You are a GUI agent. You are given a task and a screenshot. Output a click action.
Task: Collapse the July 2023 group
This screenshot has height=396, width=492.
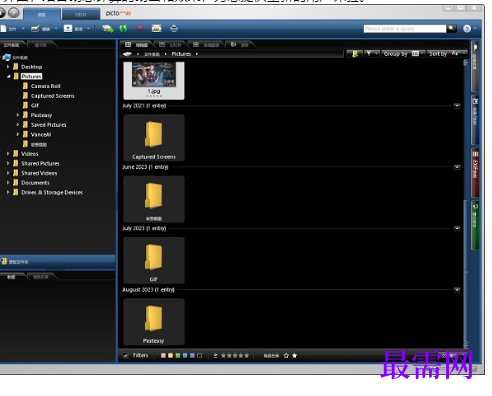pos(457,228)
